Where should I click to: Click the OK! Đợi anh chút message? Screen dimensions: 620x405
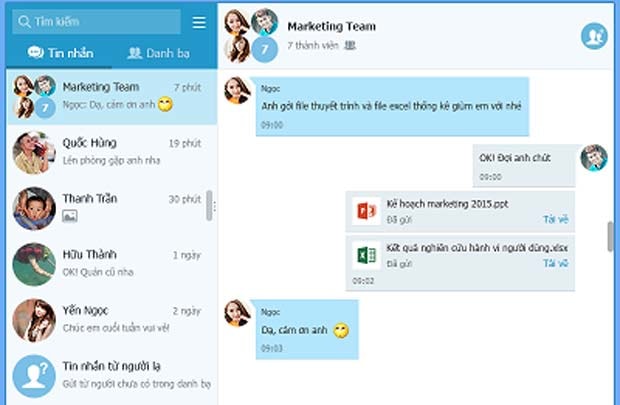pyautogui.click(x=524, y=166)
